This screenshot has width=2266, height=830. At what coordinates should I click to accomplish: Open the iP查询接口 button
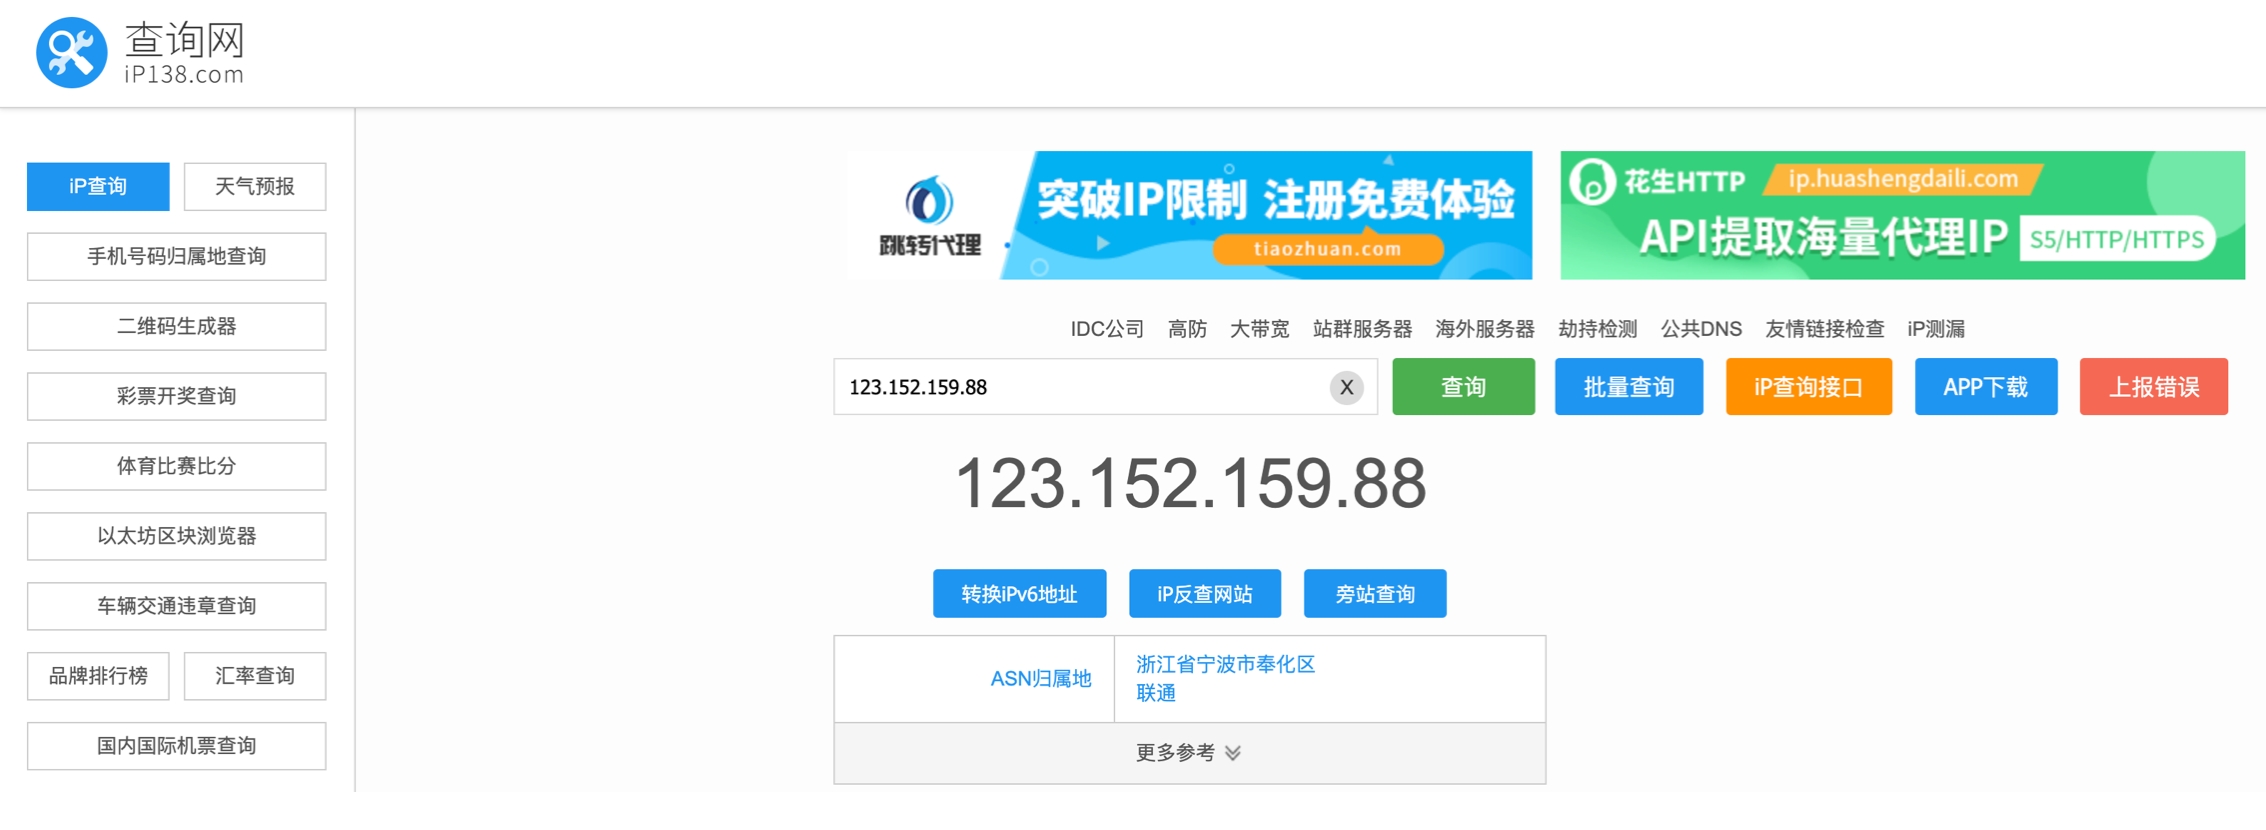click(1809, 387)
